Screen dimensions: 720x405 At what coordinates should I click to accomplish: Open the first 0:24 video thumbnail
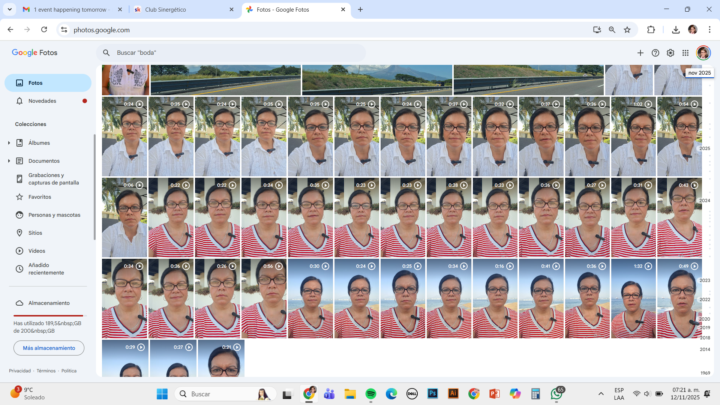coord(124,137)
